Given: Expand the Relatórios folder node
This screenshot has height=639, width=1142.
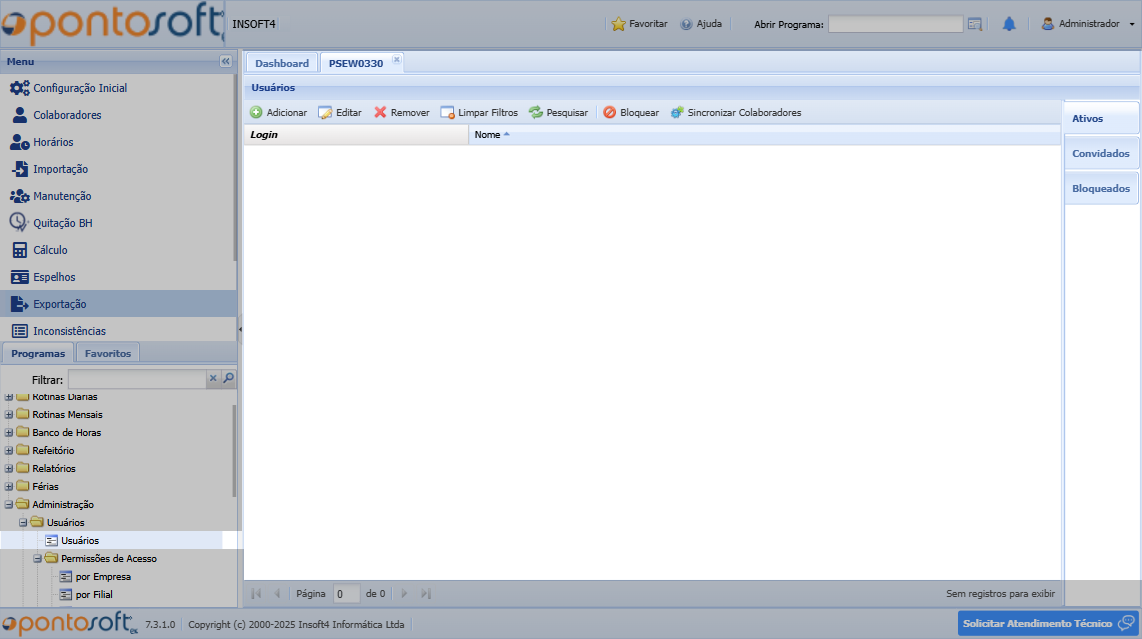Looking at the screenshot, I should pyautogui.click(x=9, y=469).
